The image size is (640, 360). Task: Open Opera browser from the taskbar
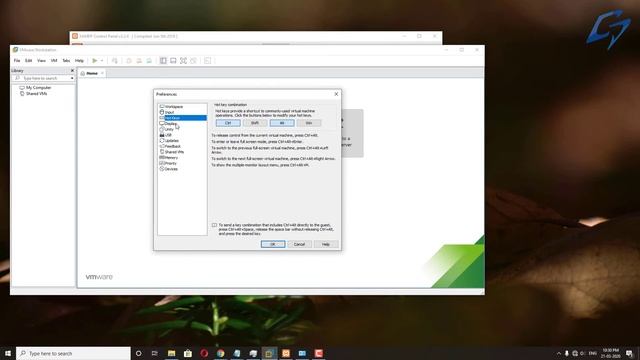[204, 353]
